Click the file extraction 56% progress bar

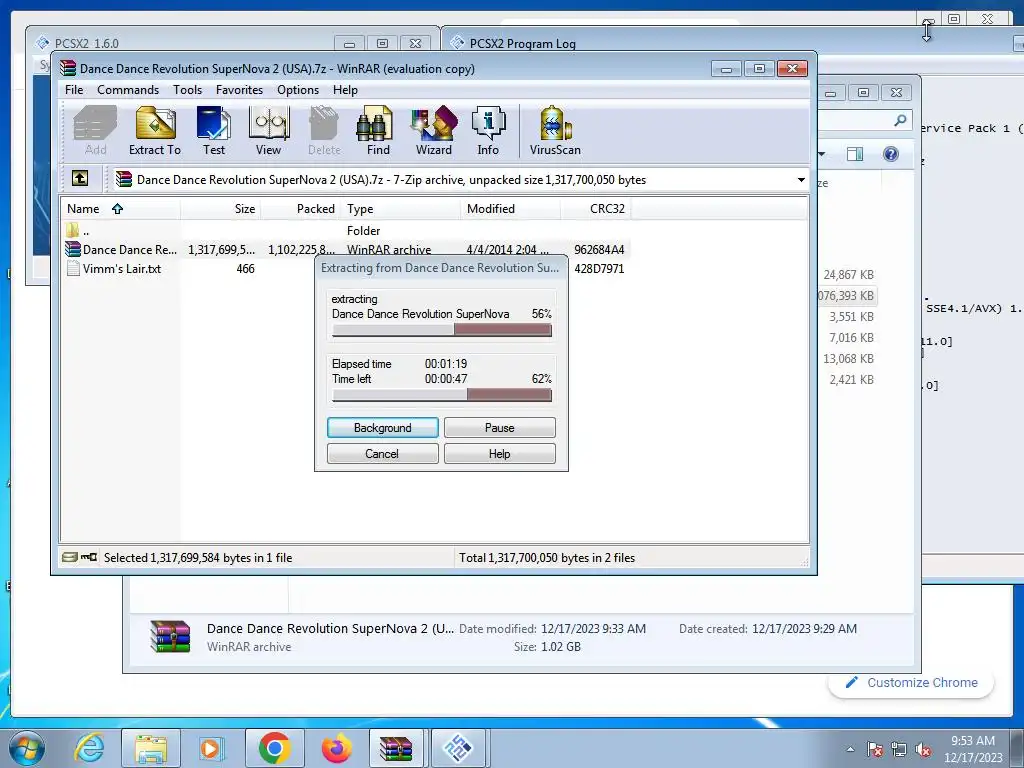[x=442, y=331]
